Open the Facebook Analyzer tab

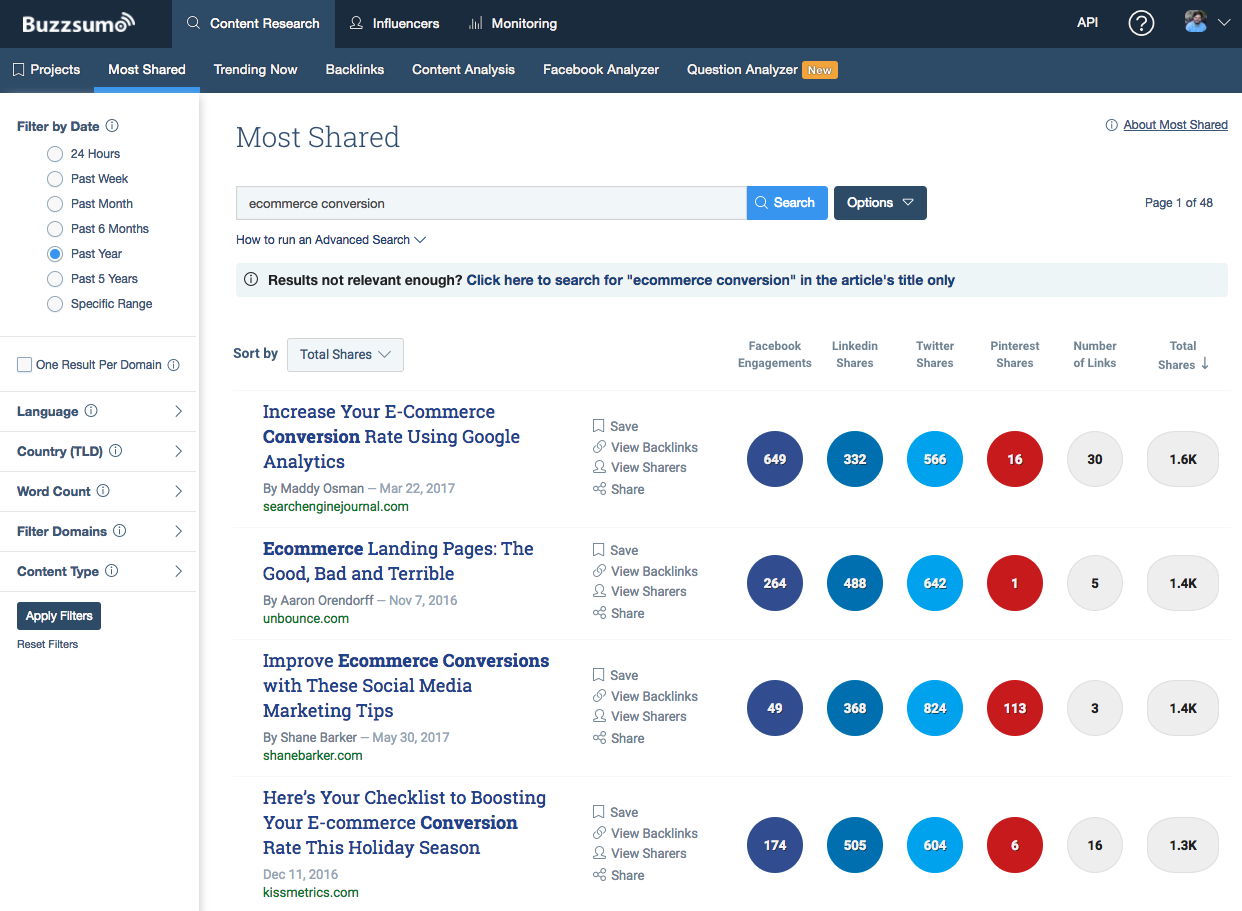point(601,70)
